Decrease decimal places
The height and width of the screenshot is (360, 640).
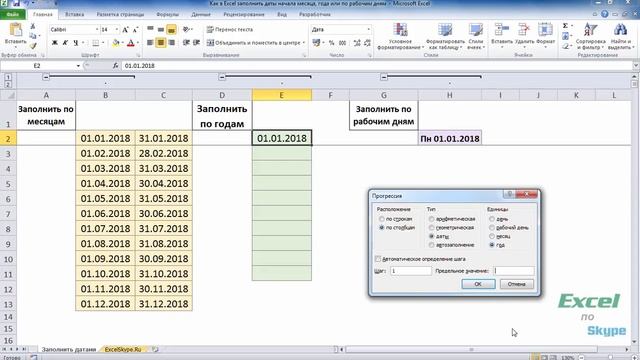point(367,42)
